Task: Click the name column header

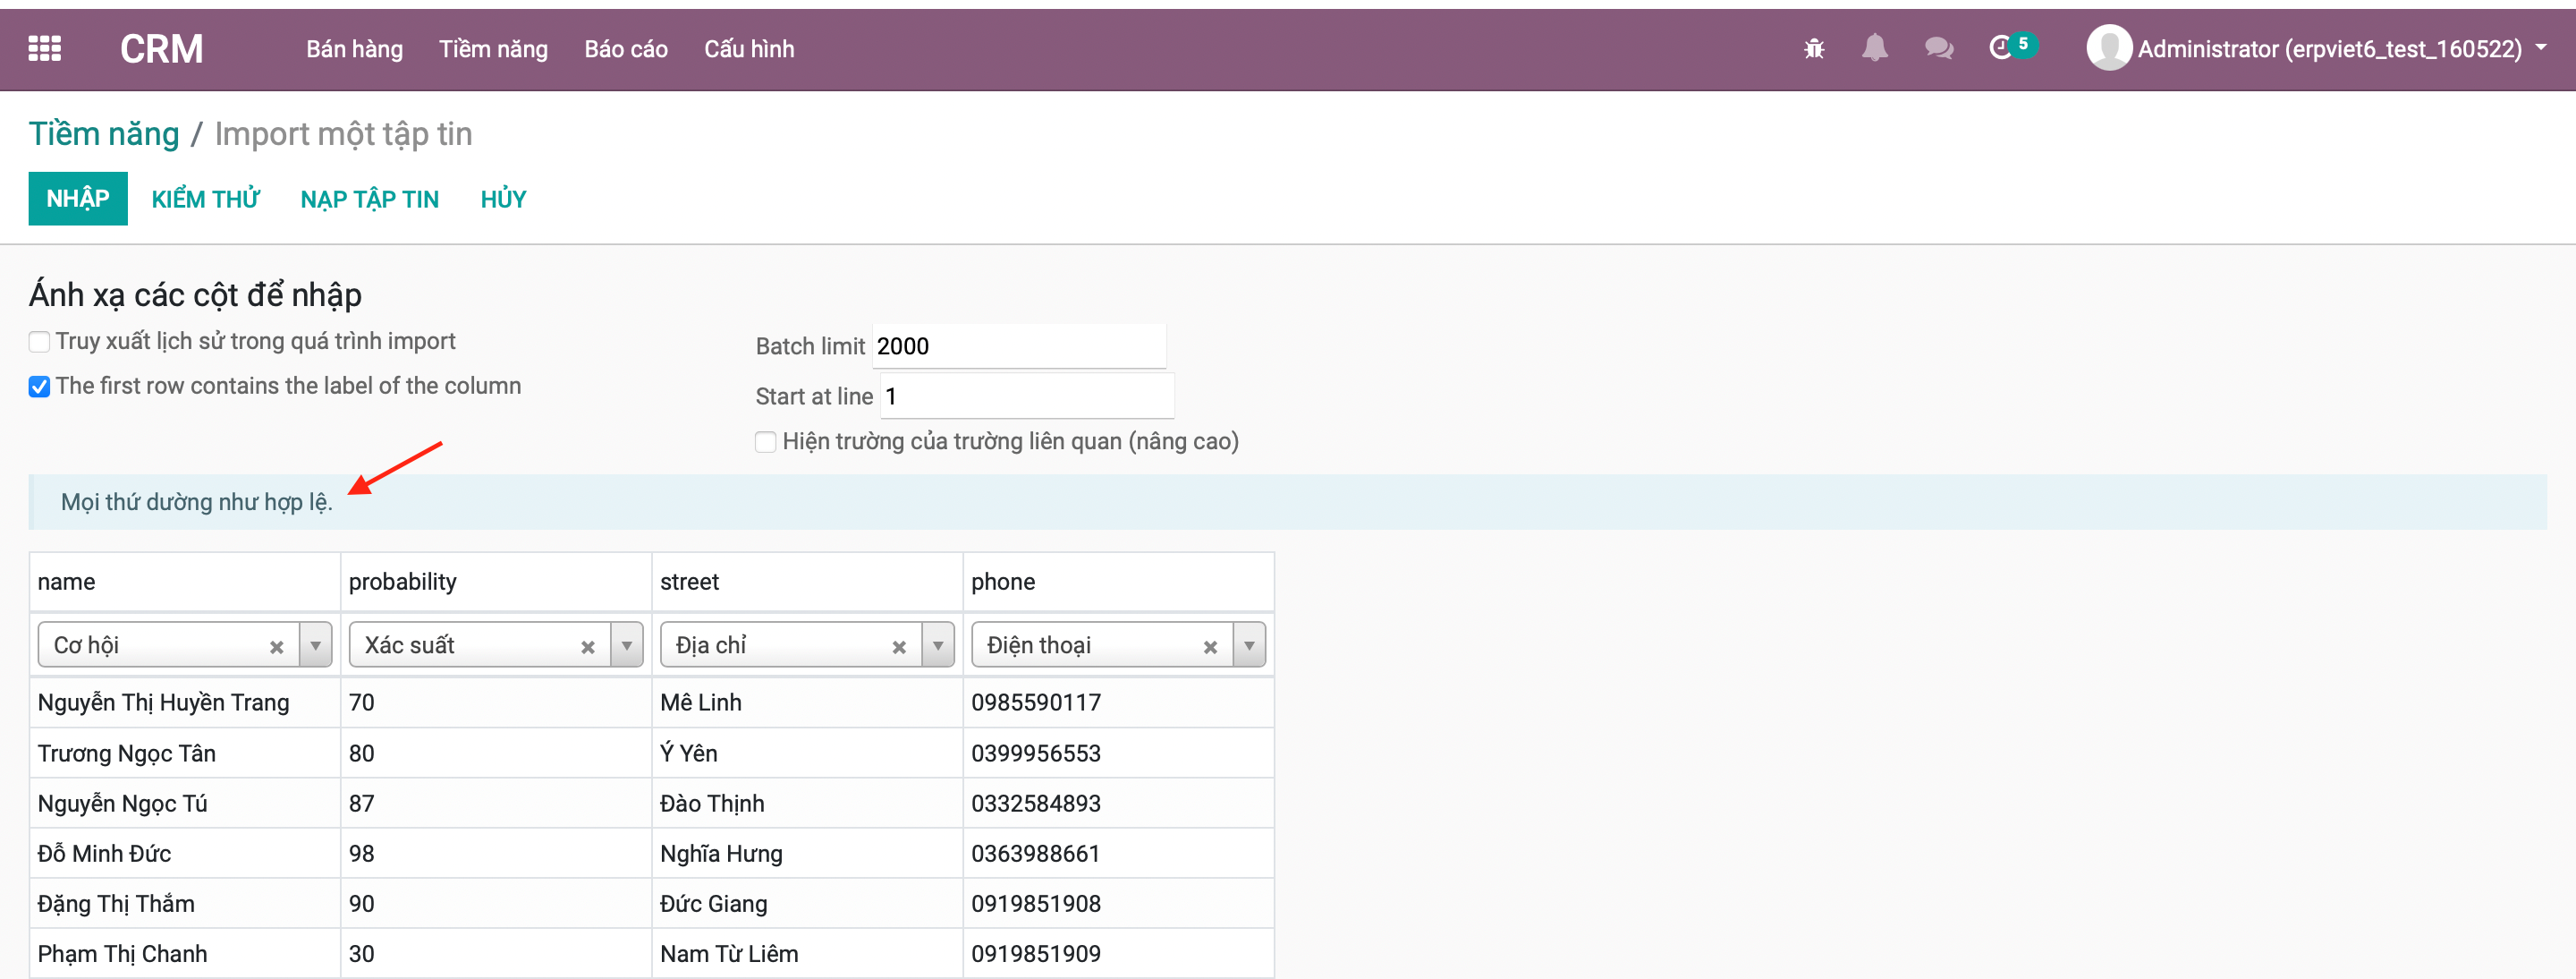Action: pos(185,582)
